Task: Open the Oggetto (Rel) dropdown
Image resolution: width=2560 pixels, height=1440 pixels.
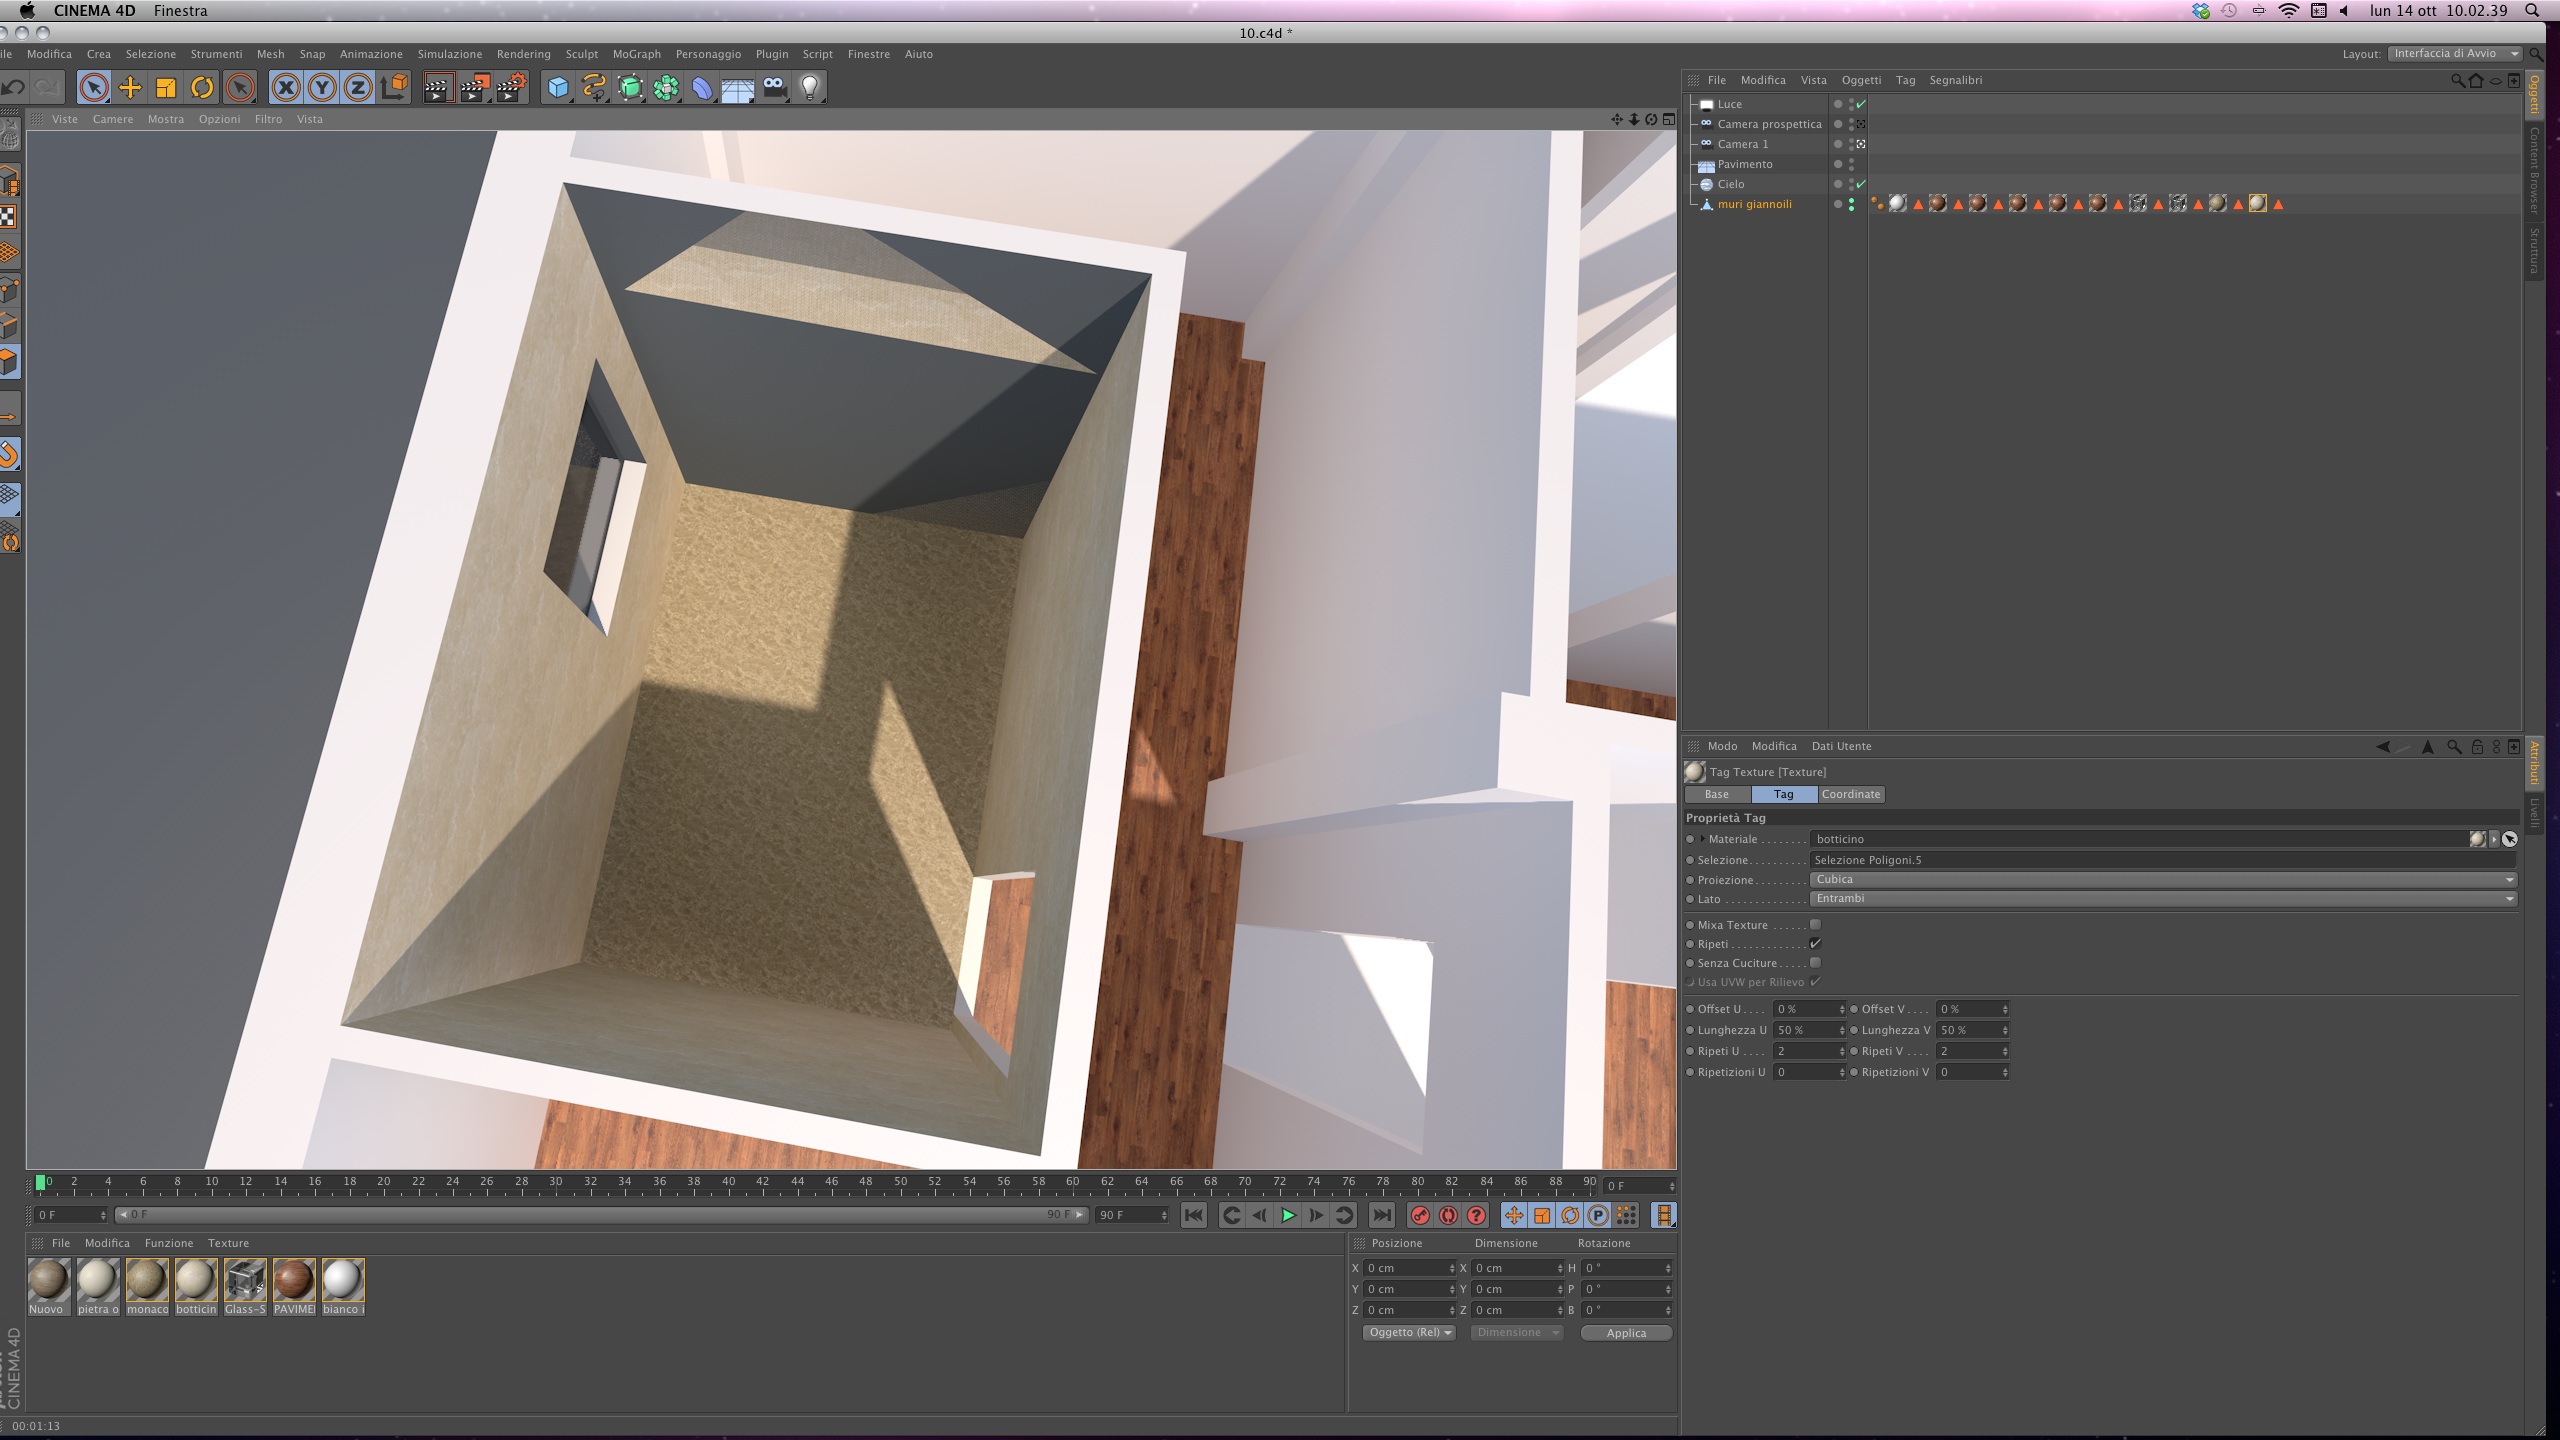Action: click(x=1409, y=1333)
